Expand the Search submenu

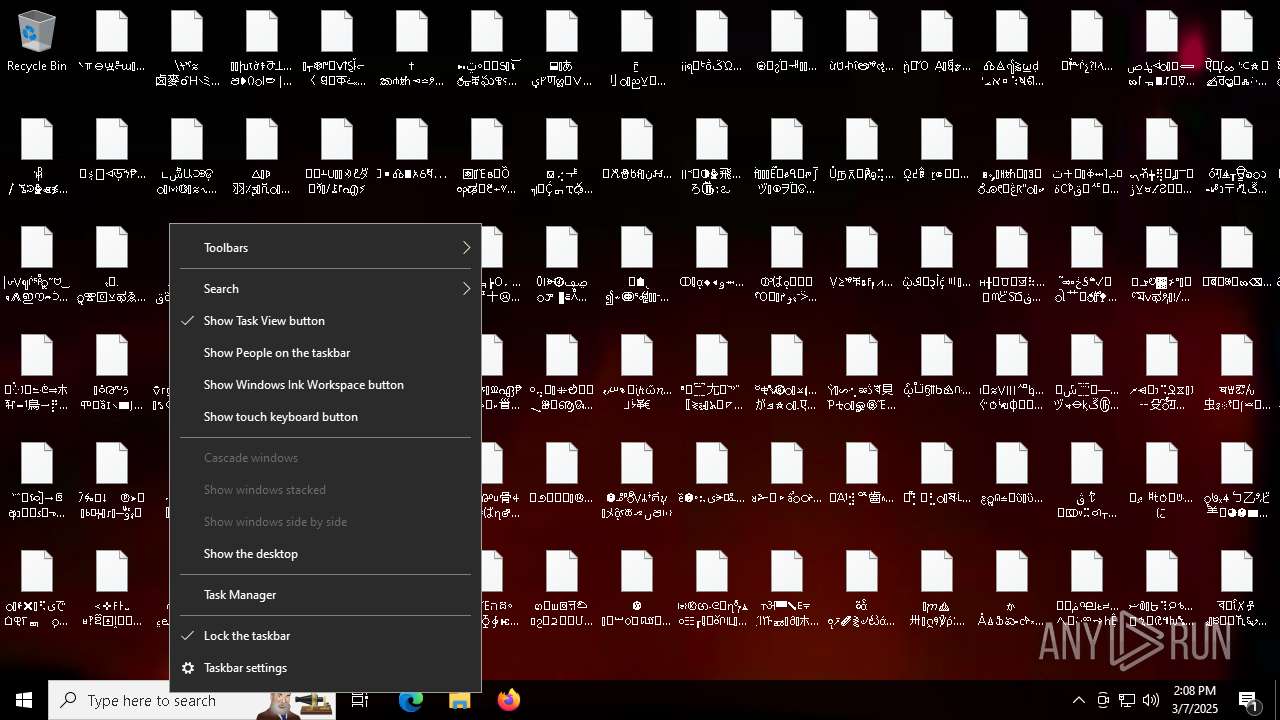pos(325,288)
